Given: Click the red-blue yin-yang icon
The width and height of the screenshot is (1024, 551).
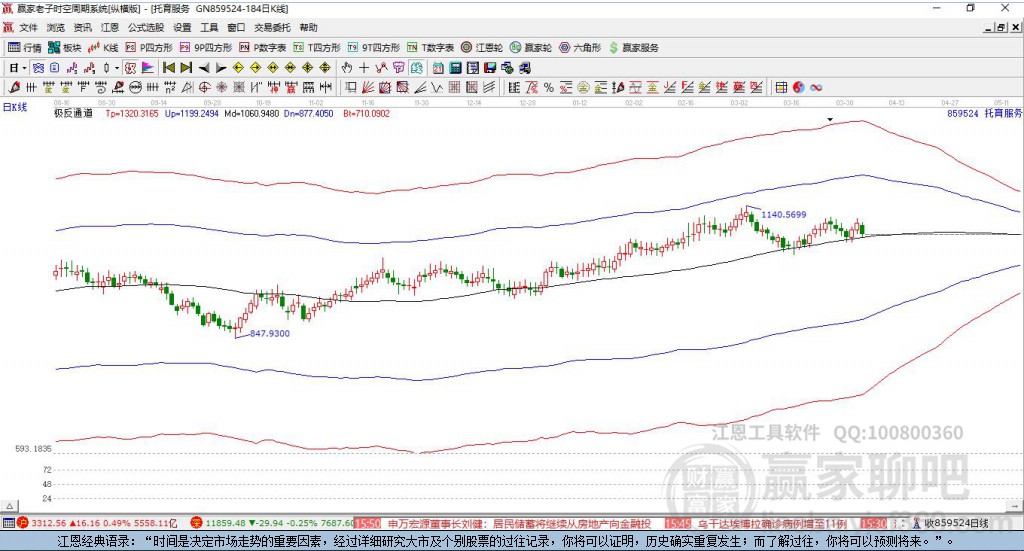Looking at the screenshot, I should (798, 87).
